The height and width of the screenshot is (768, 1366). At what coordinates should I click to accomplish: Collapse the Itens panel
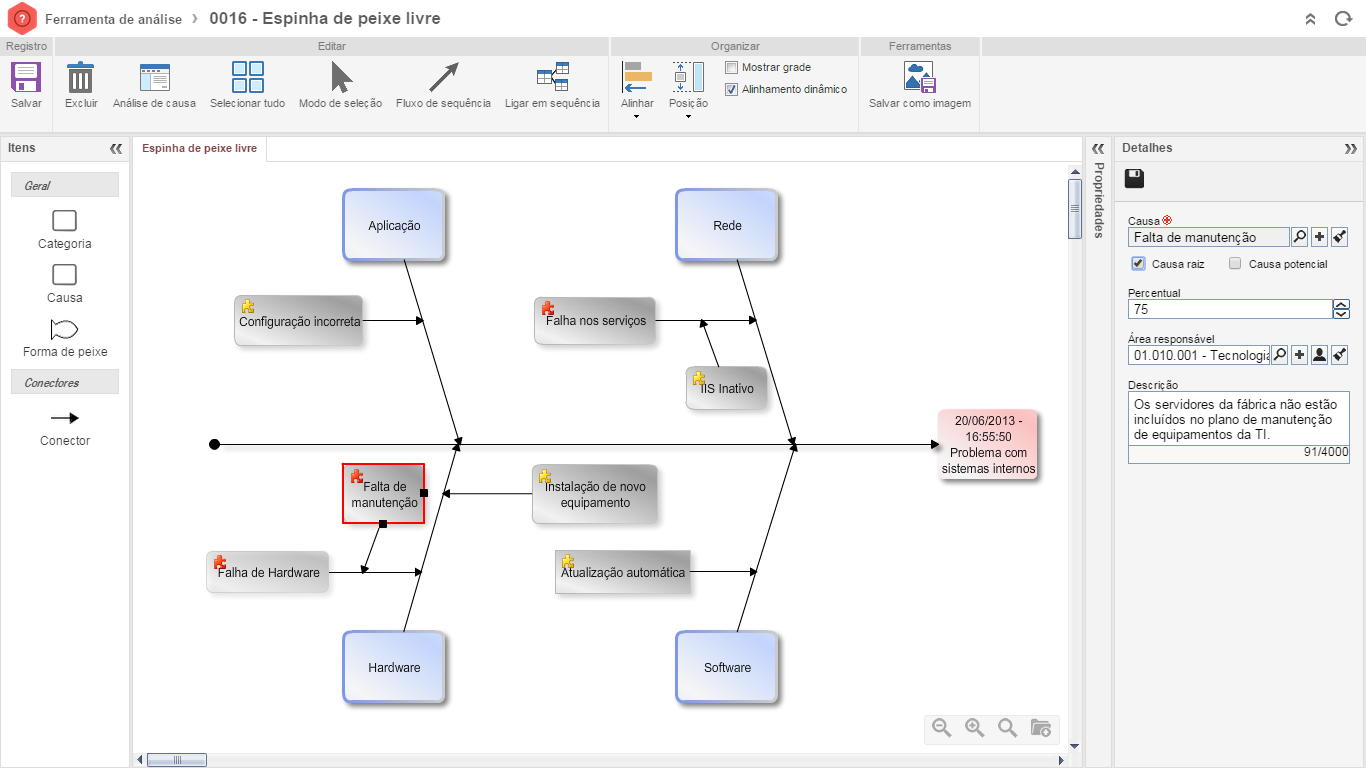pos(115,148)
